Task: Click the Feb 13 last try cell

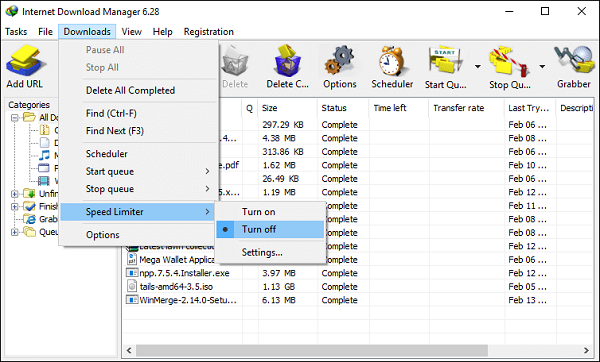Action: click(528, 300)
